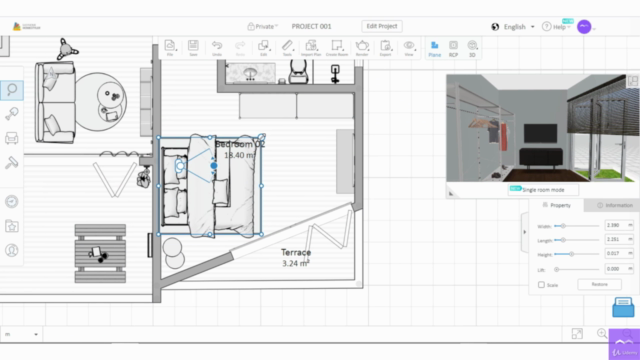Open the ruler Tools icon
Screen dimensions: 640x360
287,48
